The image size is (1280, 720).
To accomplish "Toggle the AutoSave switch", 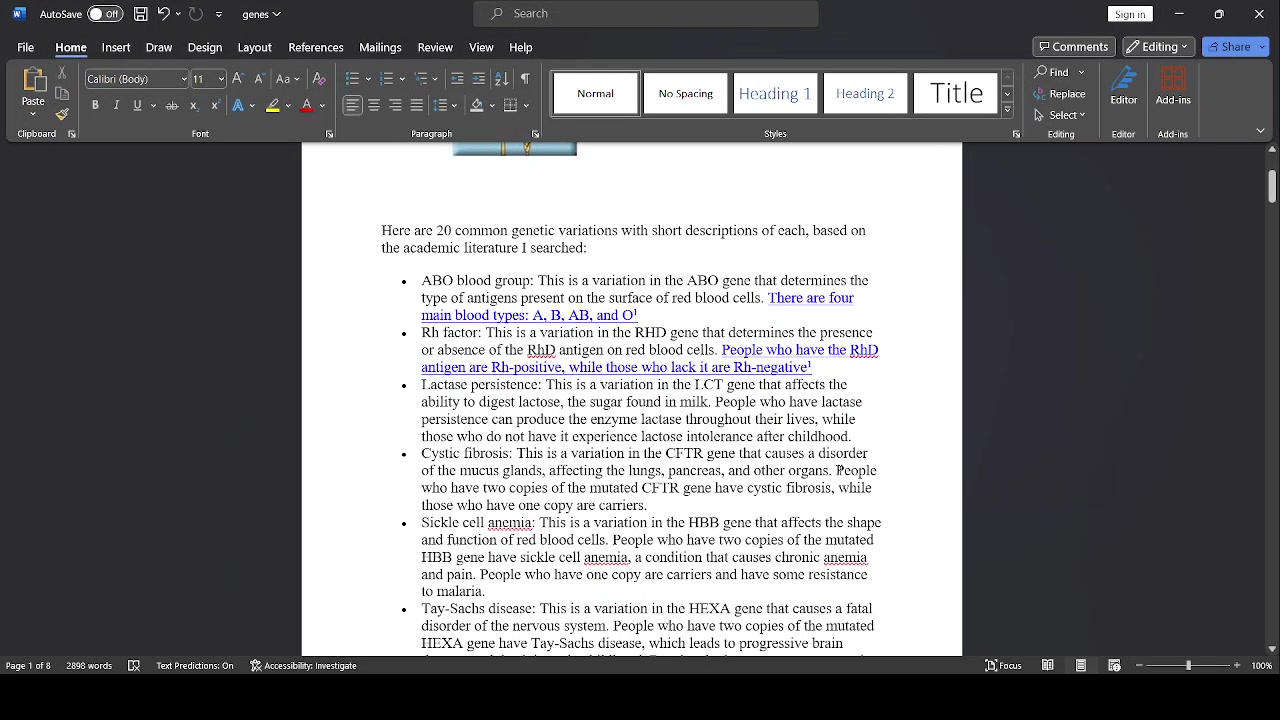I will [x=104, y=14].
